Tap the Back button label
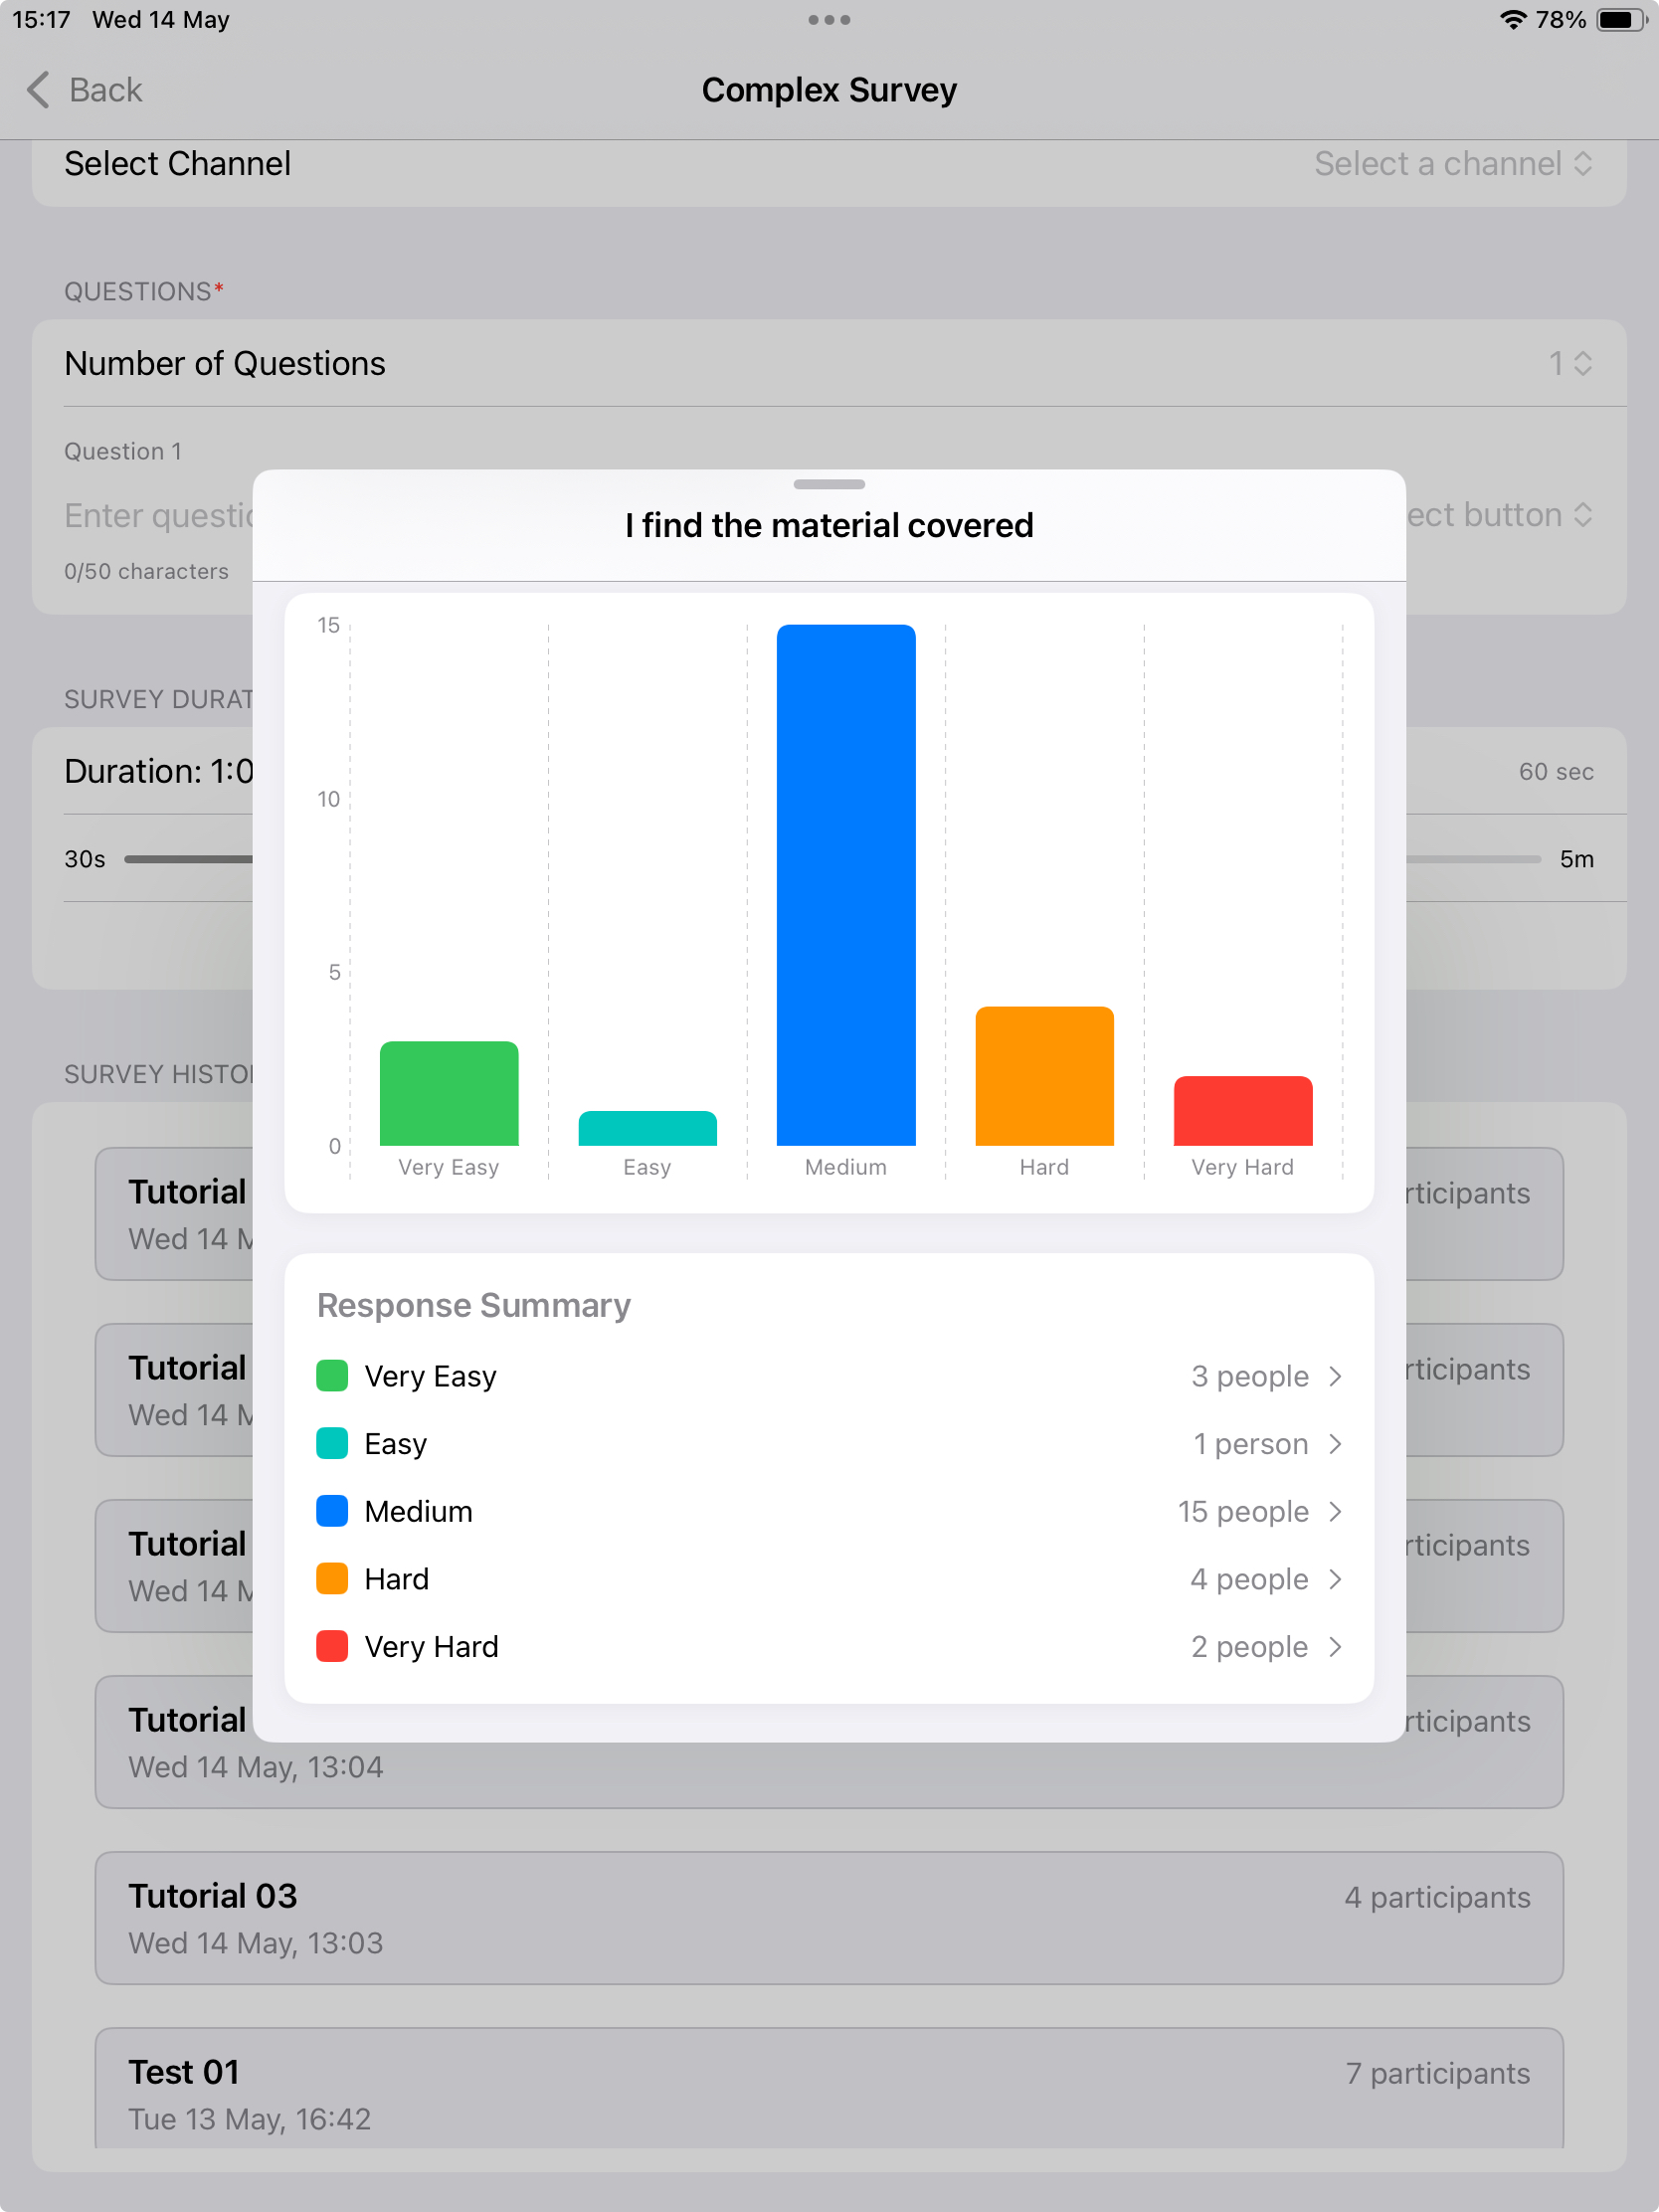 106,90
